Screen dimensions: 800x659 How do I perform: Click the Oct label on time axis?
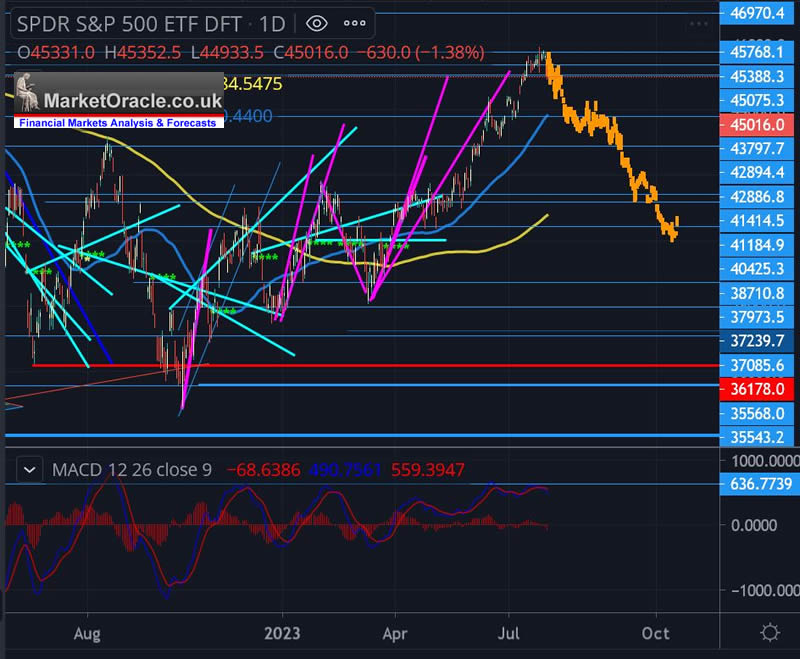656,632
